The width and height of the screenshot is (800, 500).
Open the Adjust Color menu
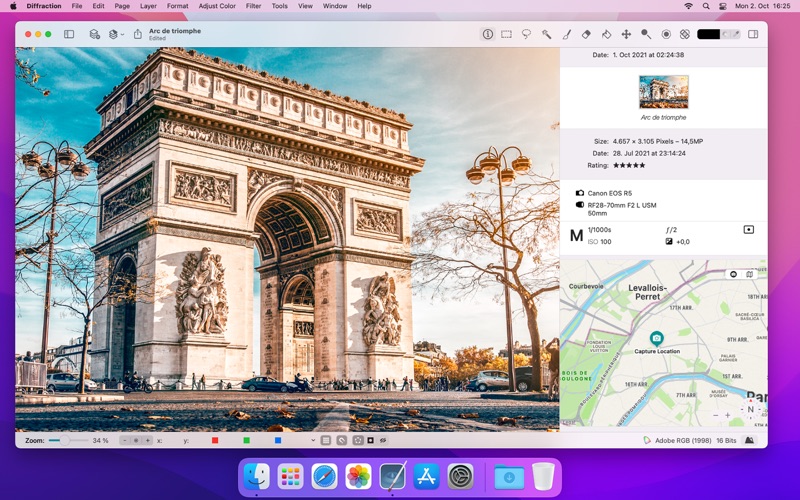pos(217,6)
